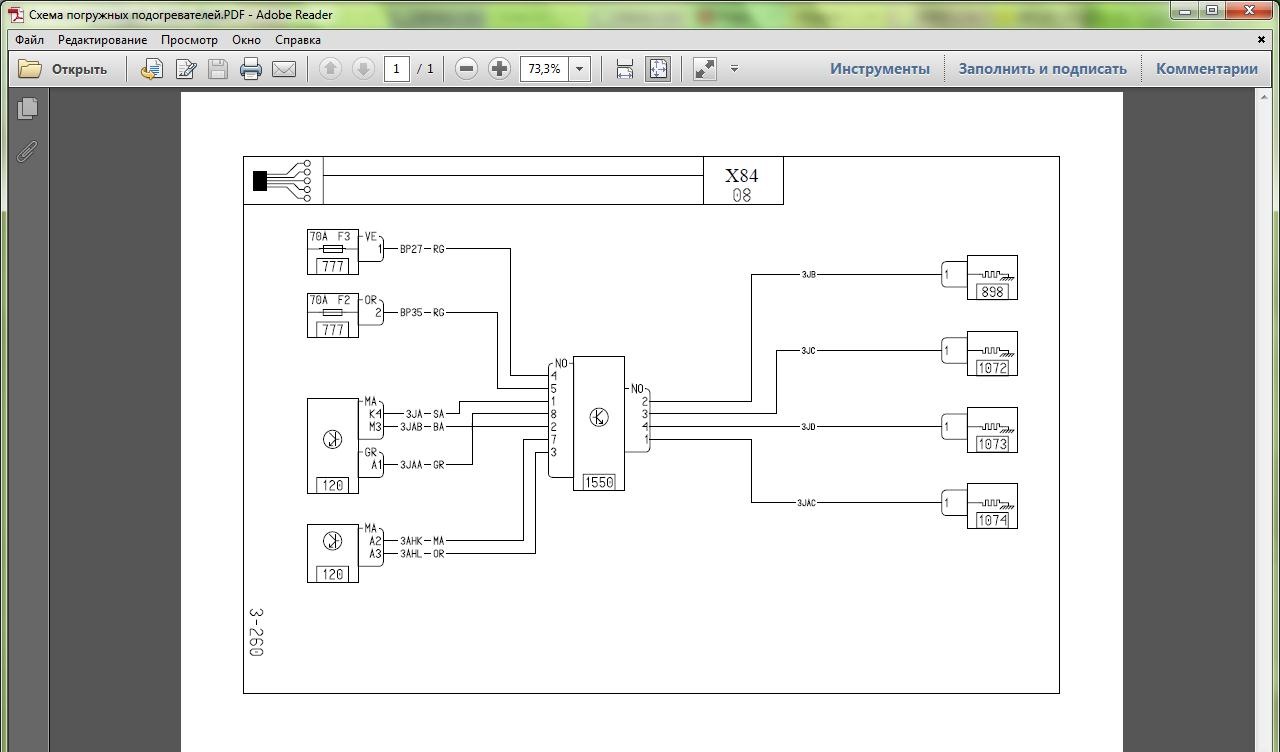The image size is (1280, 752).
Task: Click fit width scrolling mode icon
Action: point(625,69)
